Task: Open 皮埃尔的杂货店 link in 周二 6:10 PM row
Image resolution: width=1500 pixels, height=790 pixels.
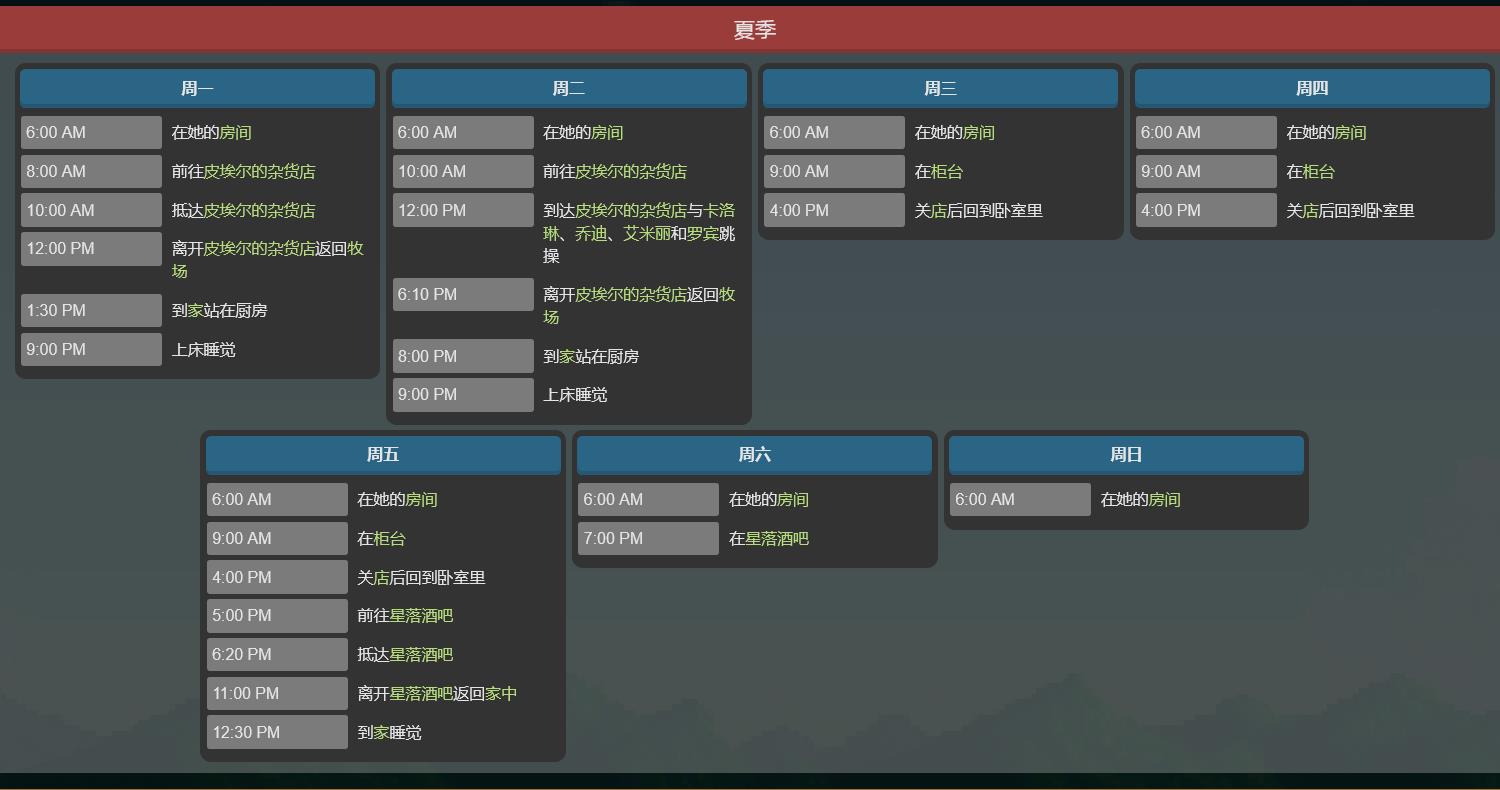Action: (x=631, y=294)
